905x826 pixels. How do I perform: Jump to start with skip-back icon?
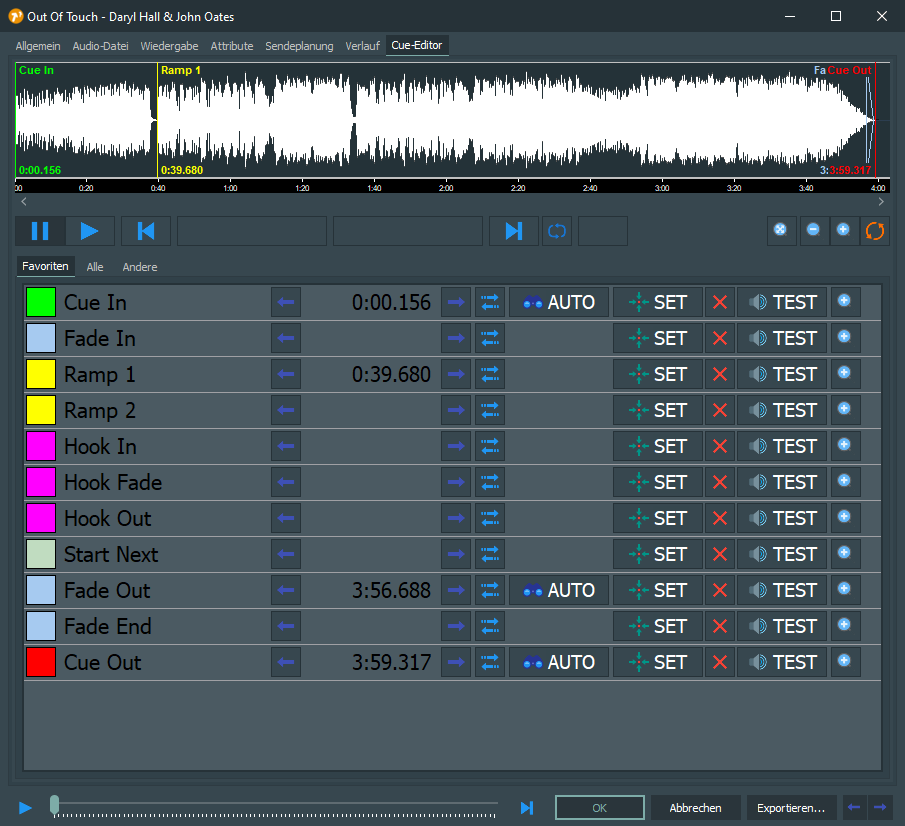pyautogui.click(x=146, y=231)
